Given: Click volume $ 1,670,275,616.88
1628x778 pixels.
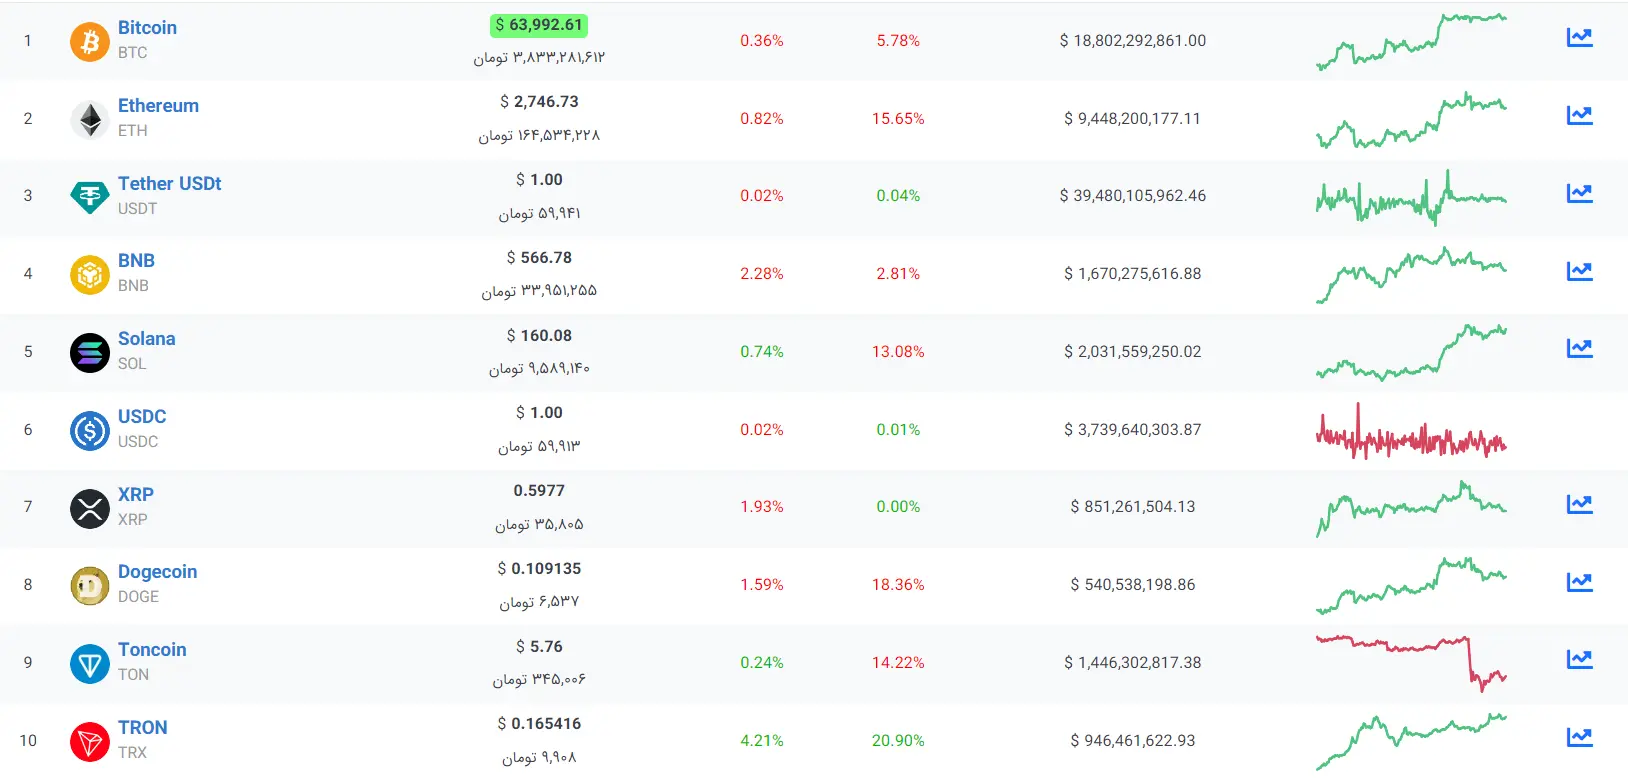Looking at the screenshot, I should pos(1133,274).
